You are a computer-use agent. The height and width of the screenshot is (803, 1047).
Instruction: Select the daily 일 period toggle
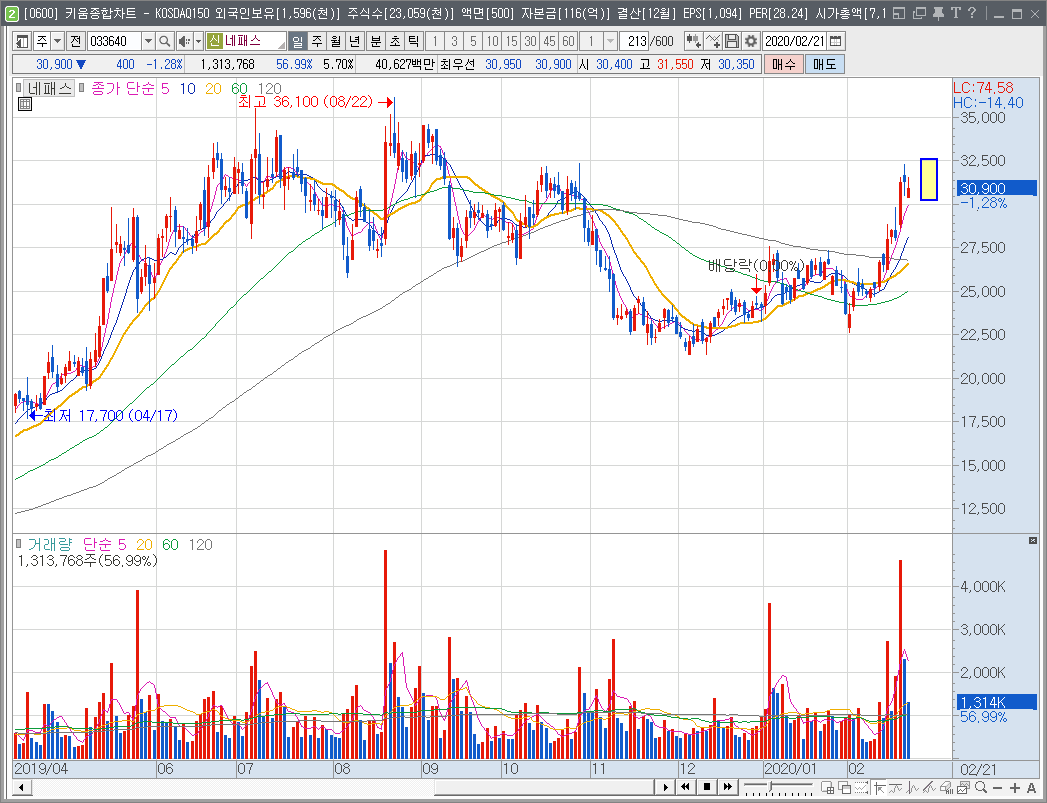(x=298, y=41)
